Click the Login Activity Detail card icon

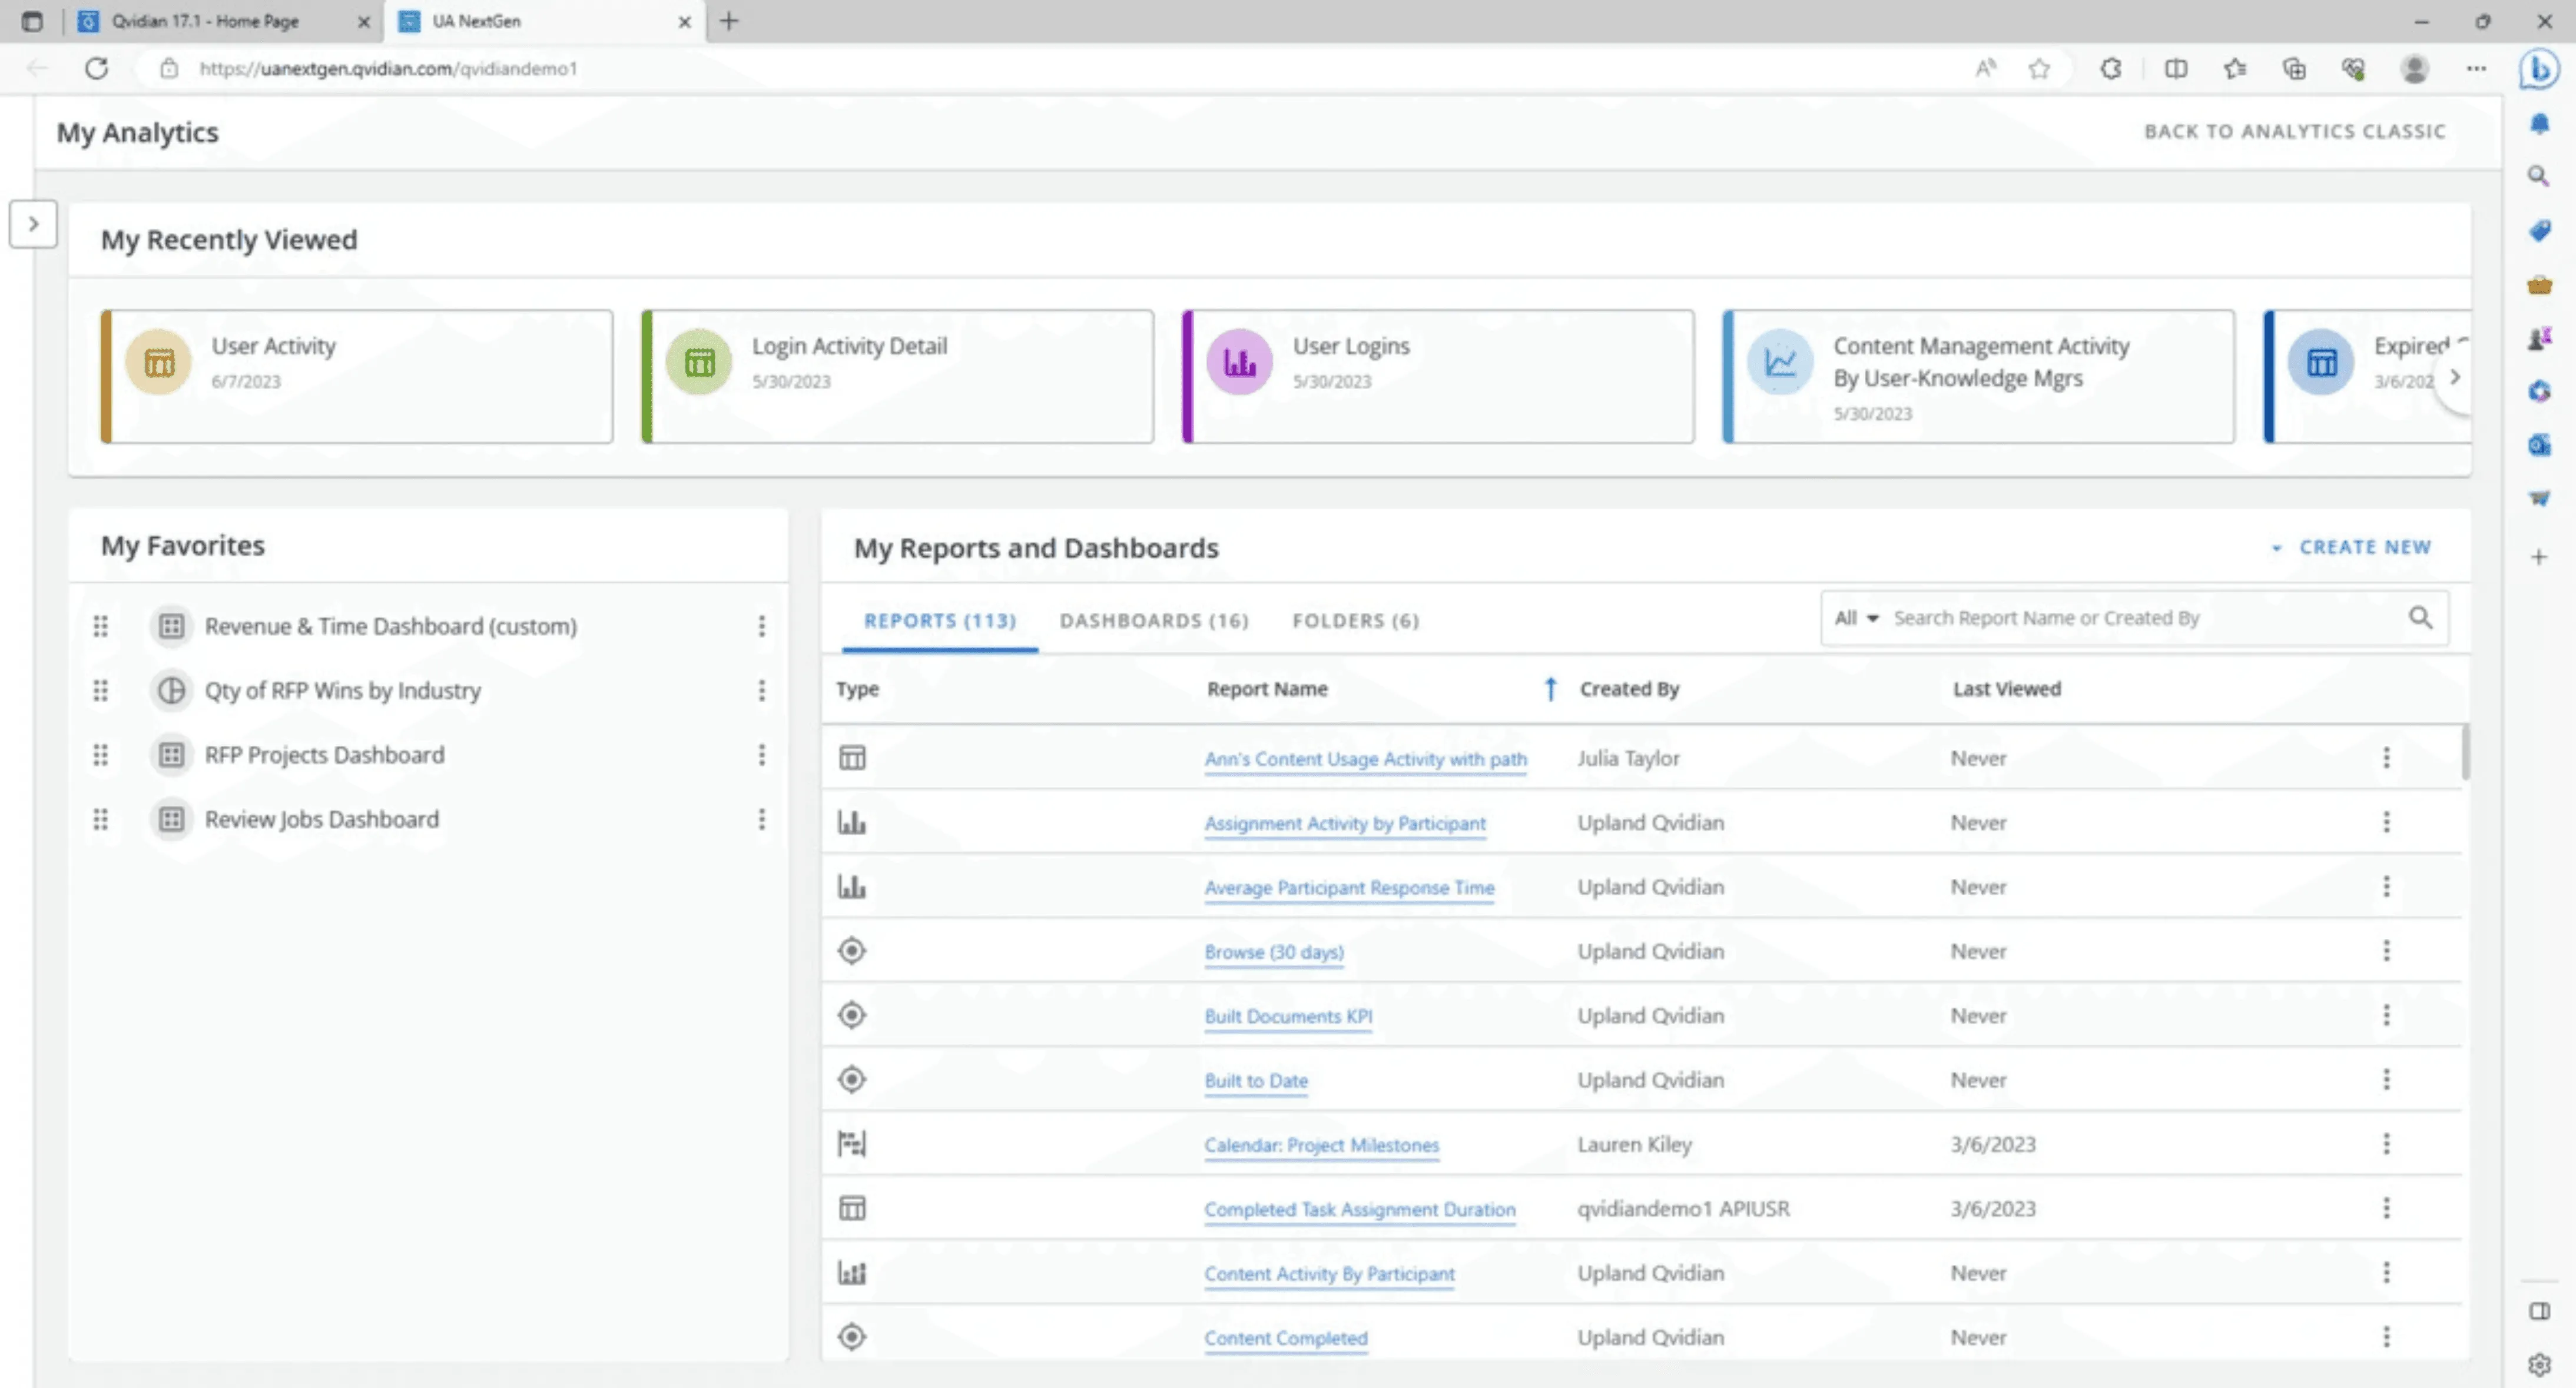coord(699,362)
